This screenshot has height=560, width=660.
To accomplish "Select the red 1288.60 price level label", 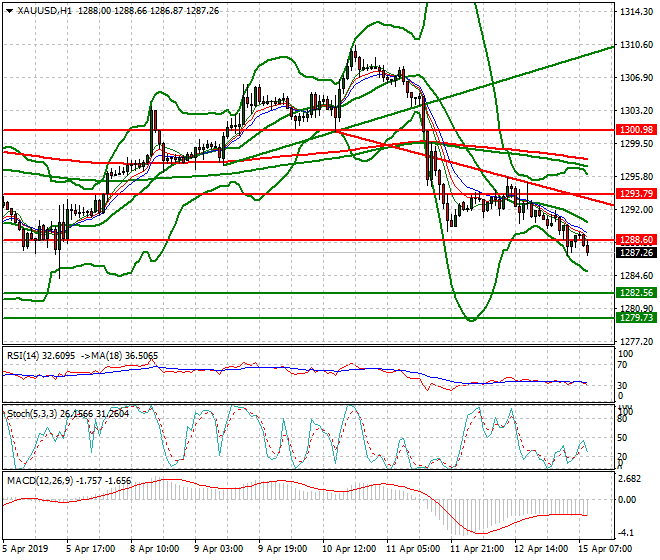I will pos(636,240).
